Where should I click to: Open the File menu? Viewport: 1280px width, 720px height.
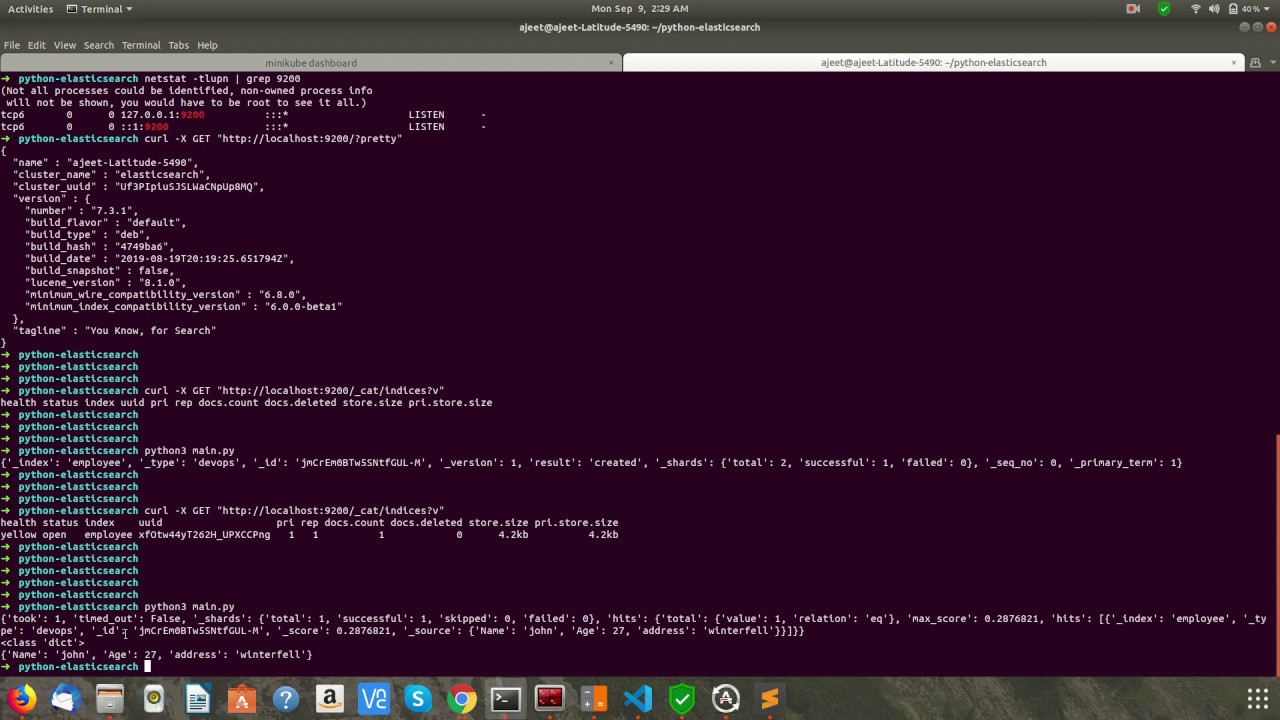[12, 45]
